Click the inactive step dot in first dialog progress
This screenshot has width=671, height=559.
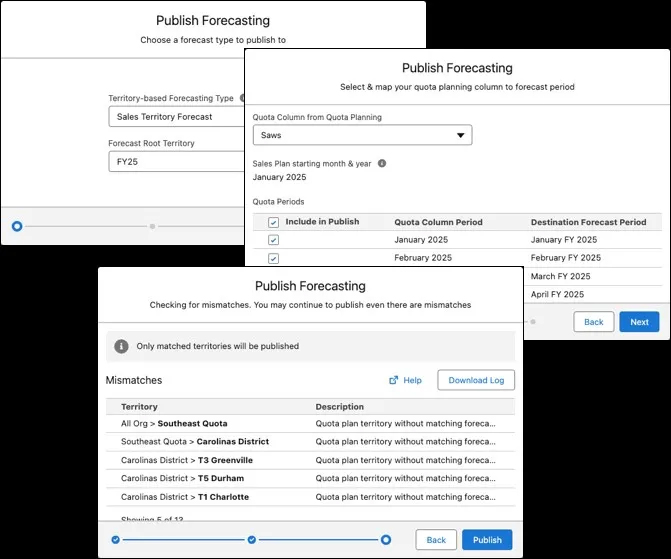(x=152, y=226)
